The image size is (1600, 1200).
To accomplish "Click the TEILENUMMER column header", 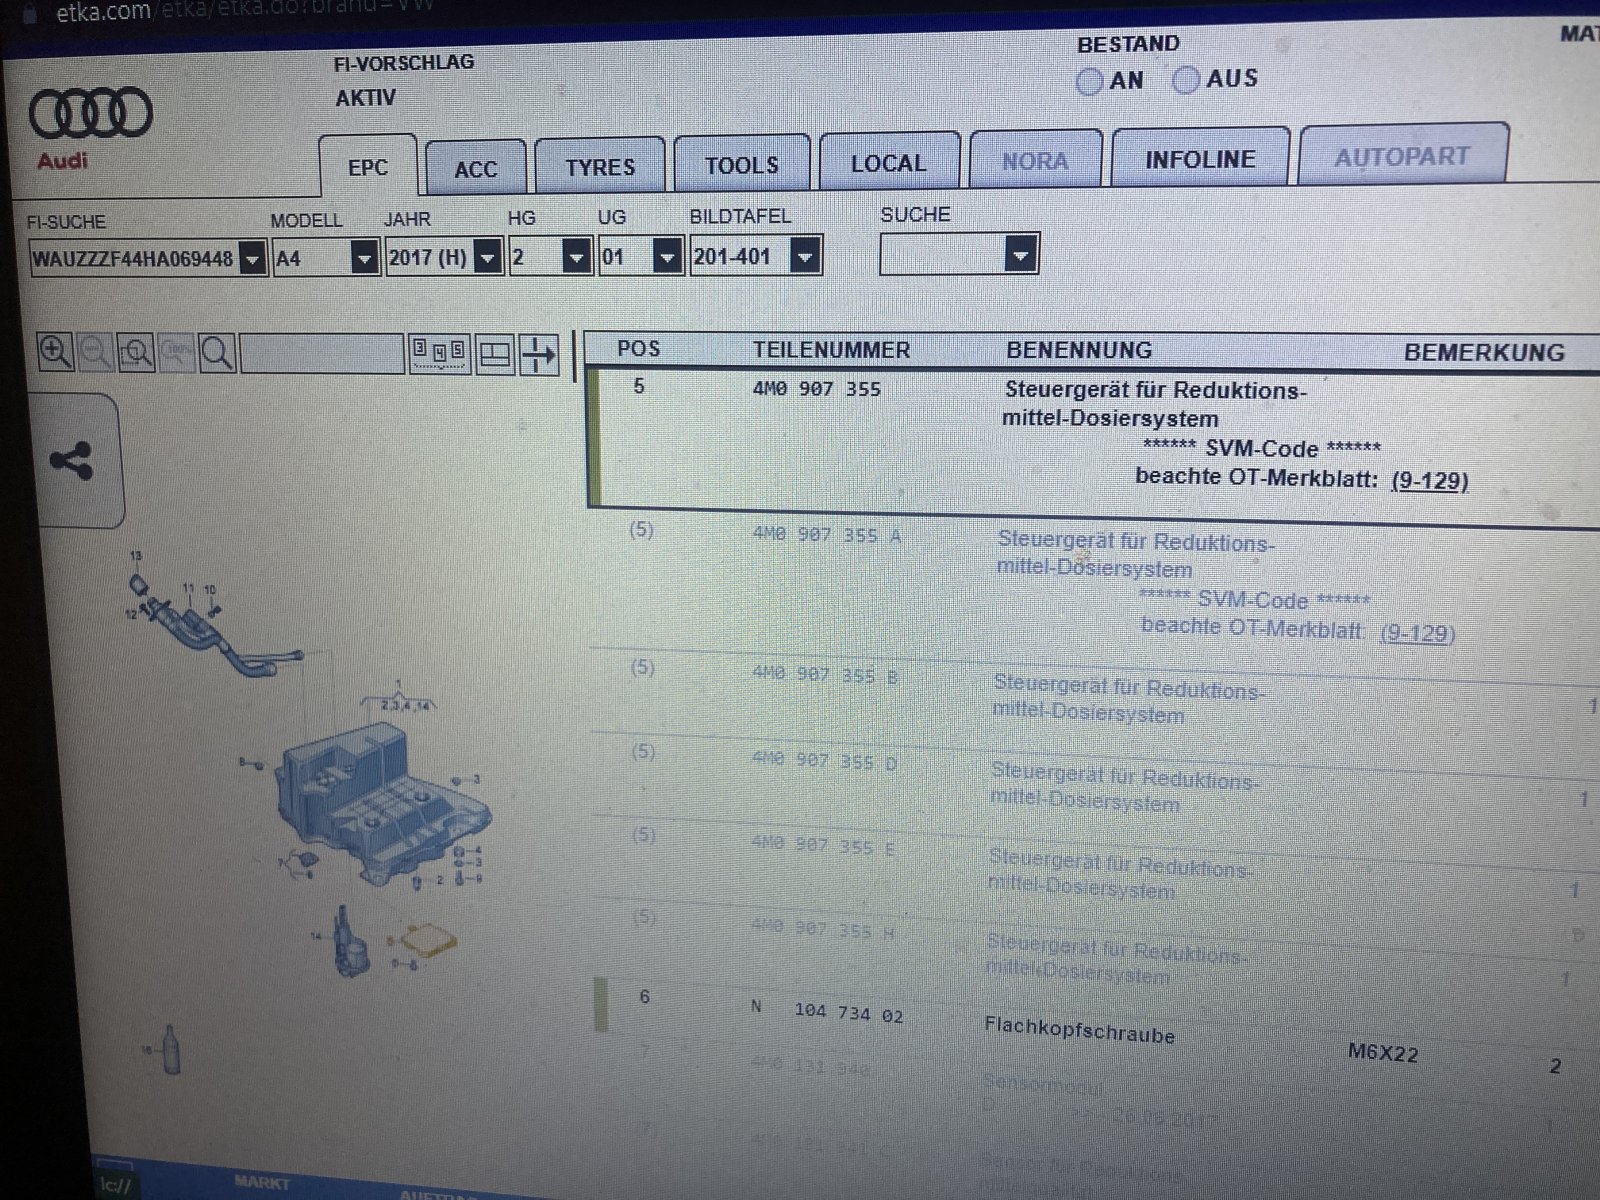I will [831, 350].
